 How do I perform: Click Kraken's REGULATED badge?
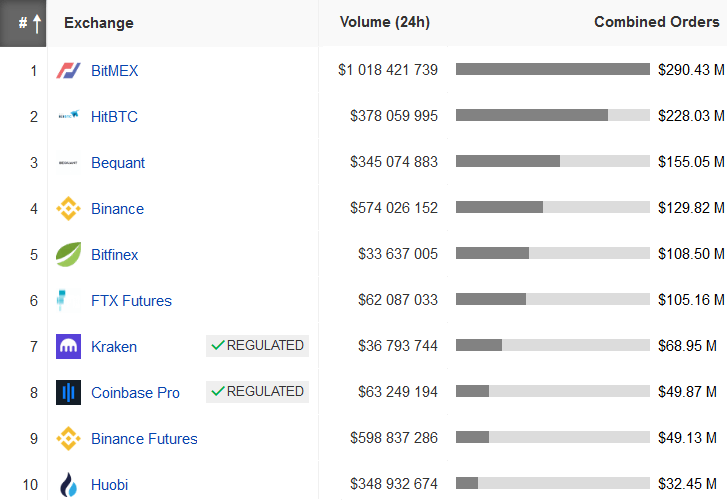click(257, 346)
